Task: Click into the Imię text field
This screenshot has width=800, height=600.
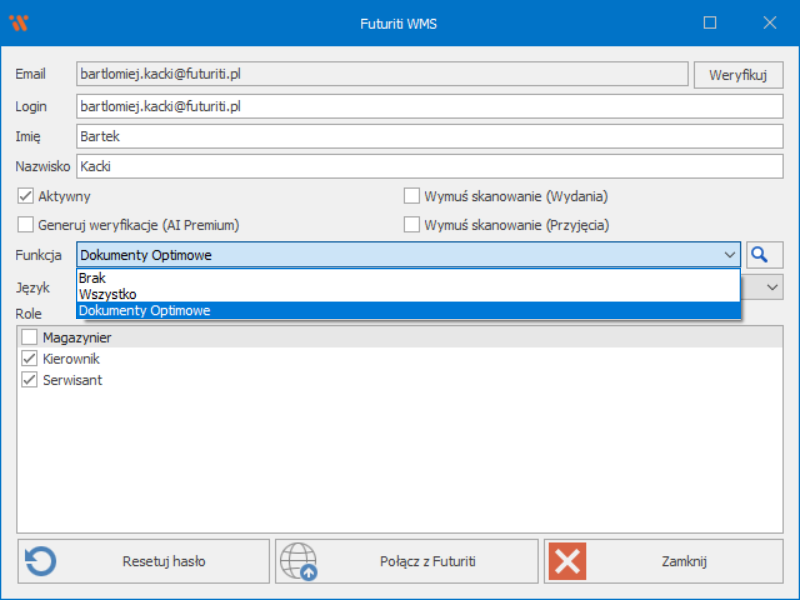Action: tap(428, 137)
